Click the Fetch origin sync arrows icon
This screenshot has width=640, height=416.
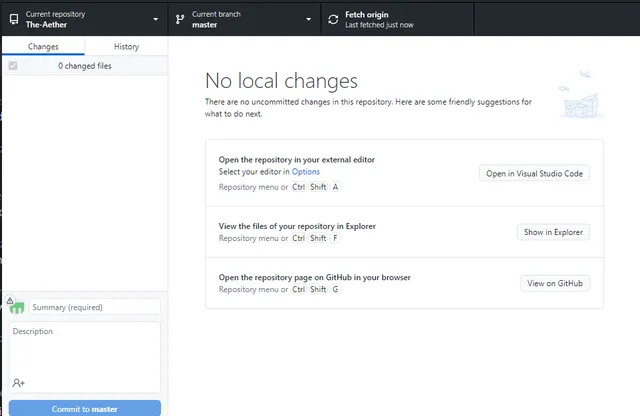tap(333, 19)
